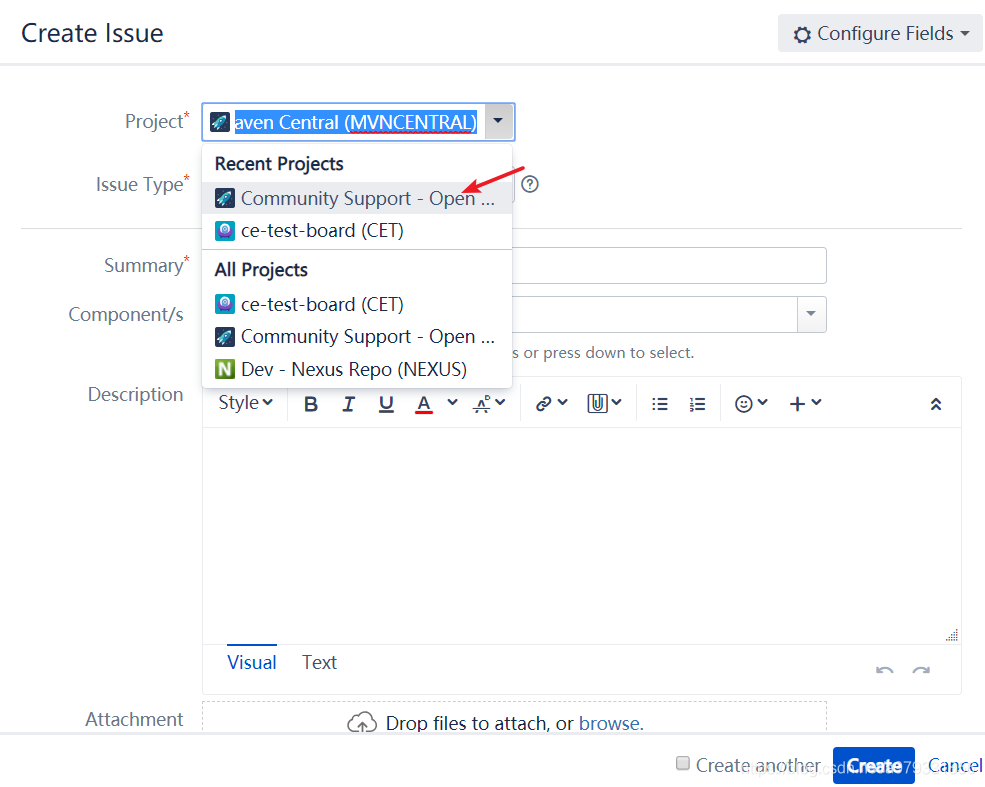985x787 pixels.
Task: Select Community Support - Open under All Projects
Action: tap(357, 337)
